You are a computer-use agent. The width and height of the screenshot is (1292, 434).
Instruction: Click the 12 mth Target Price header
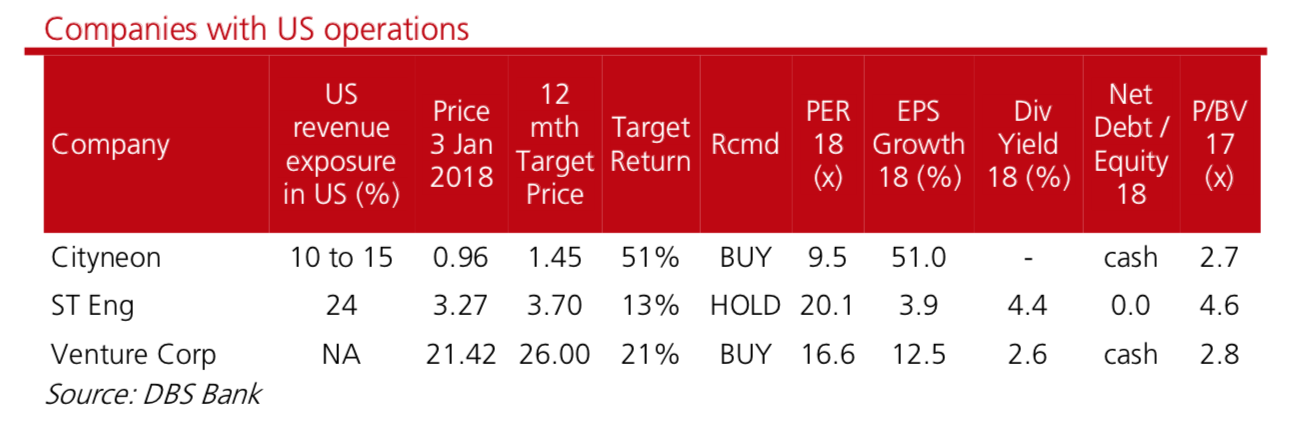(x=554, y=145)
